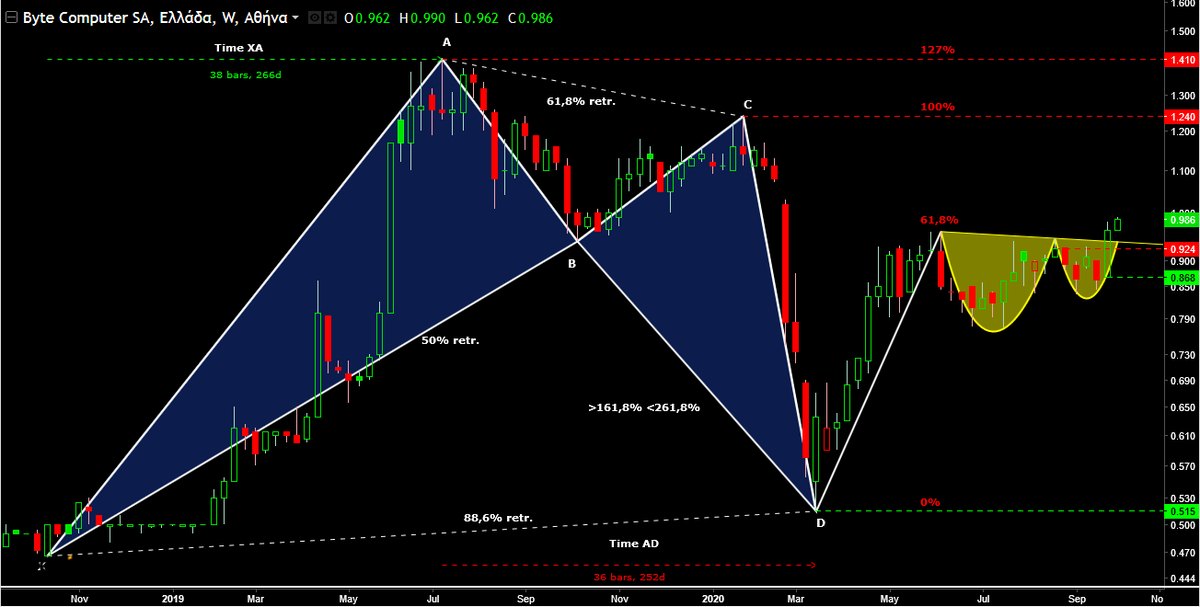Screen dimensions: 1200x607
Task: Click pattern point label B
Action: click(x=572, y=264)
